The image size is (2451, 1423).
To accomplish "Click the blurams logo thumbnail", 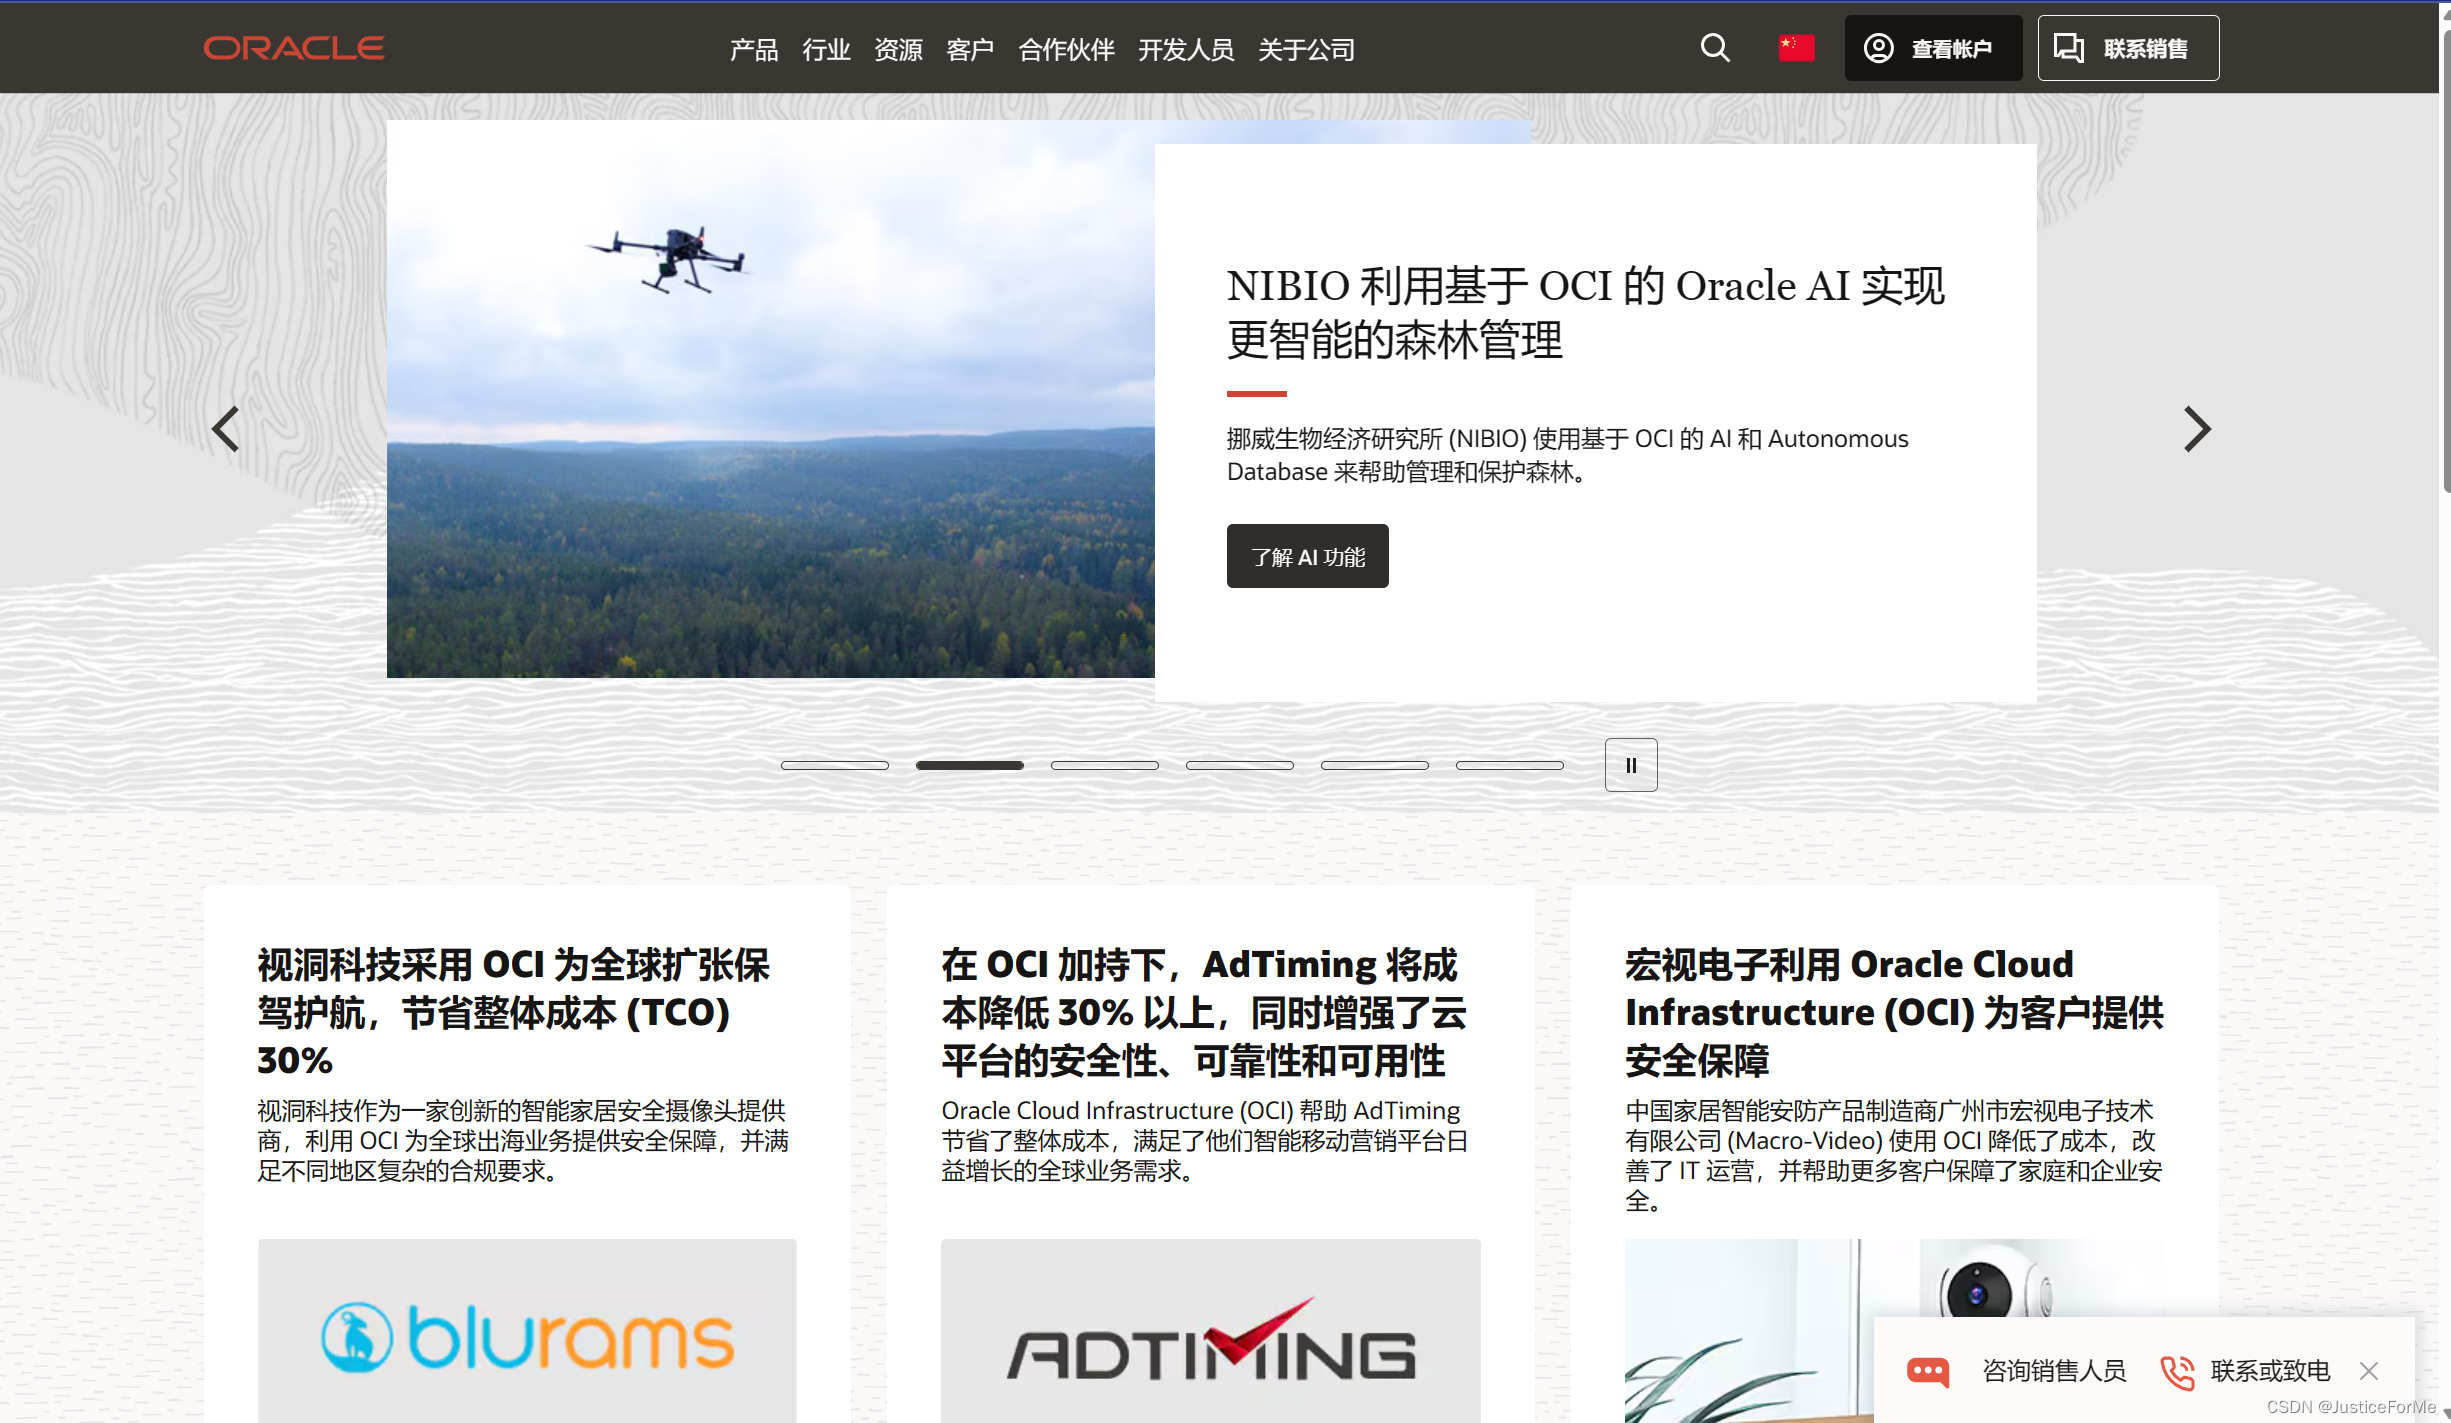I will click(x=527, y=1335).
